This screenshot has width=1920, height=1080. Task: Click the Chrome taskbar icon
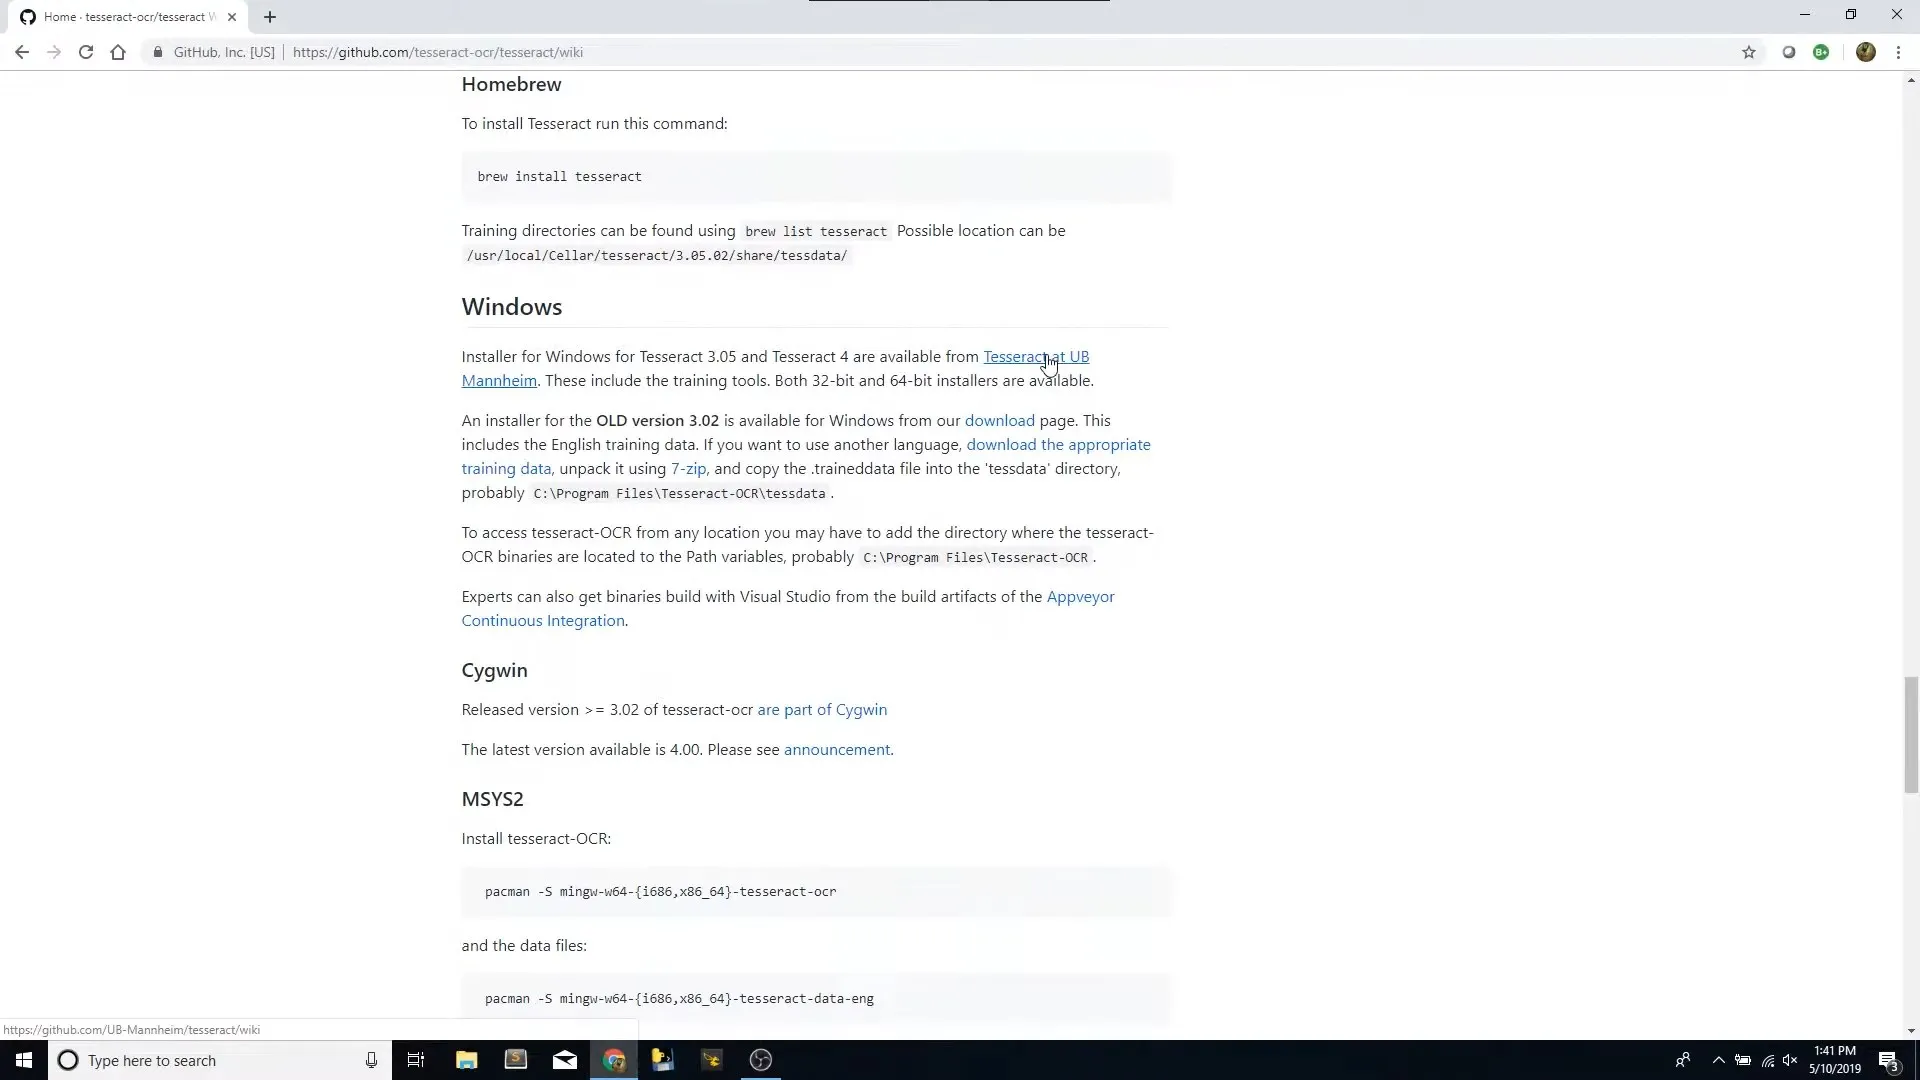613,1059
